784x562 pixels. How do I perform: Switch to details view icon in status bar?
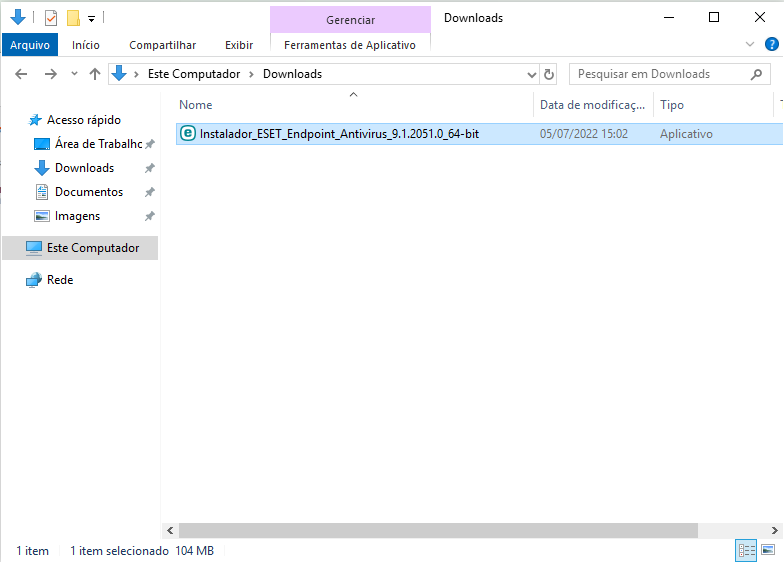(746, 550)
